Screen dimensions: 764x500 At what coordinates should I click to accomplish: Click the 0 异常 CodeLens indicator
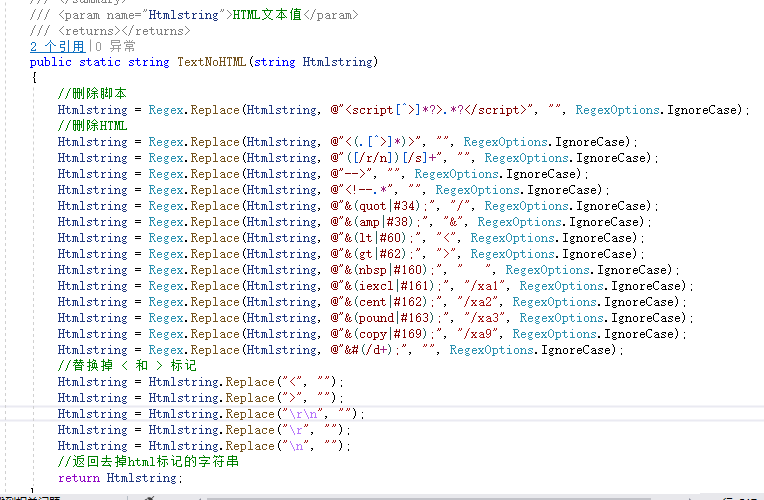115,46
